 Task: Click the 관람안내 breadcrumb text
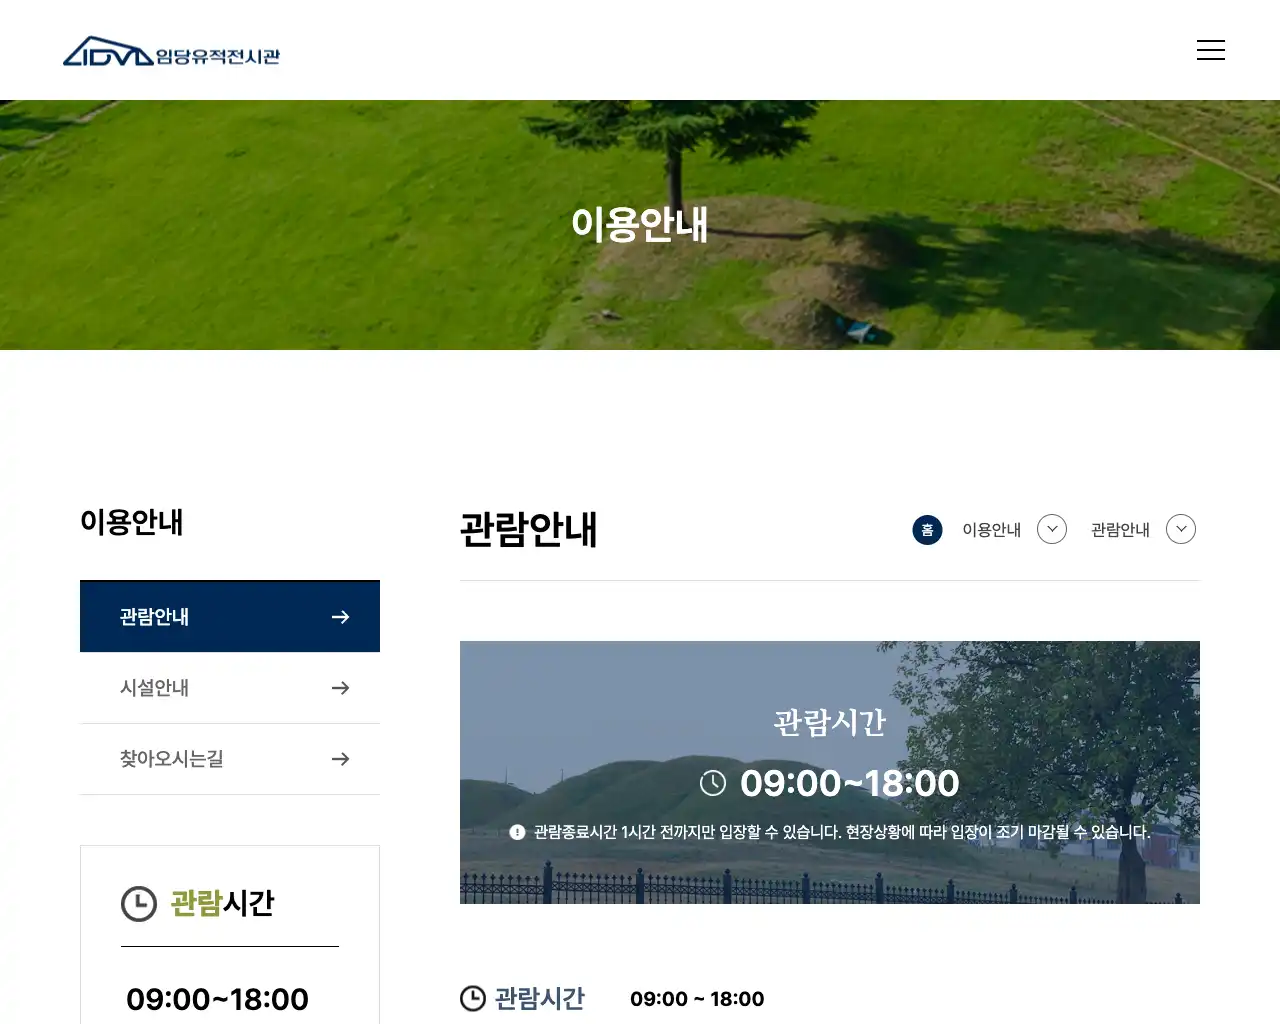pos(1121,530)
